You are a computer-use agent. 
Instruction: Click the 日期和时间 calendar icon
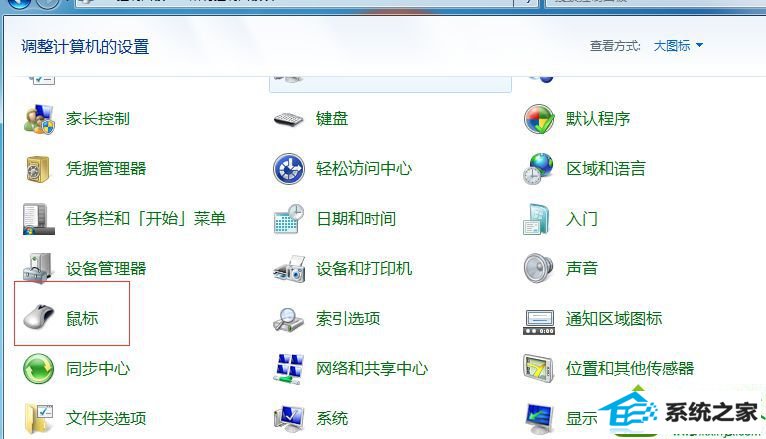click(x=289, y=219)
